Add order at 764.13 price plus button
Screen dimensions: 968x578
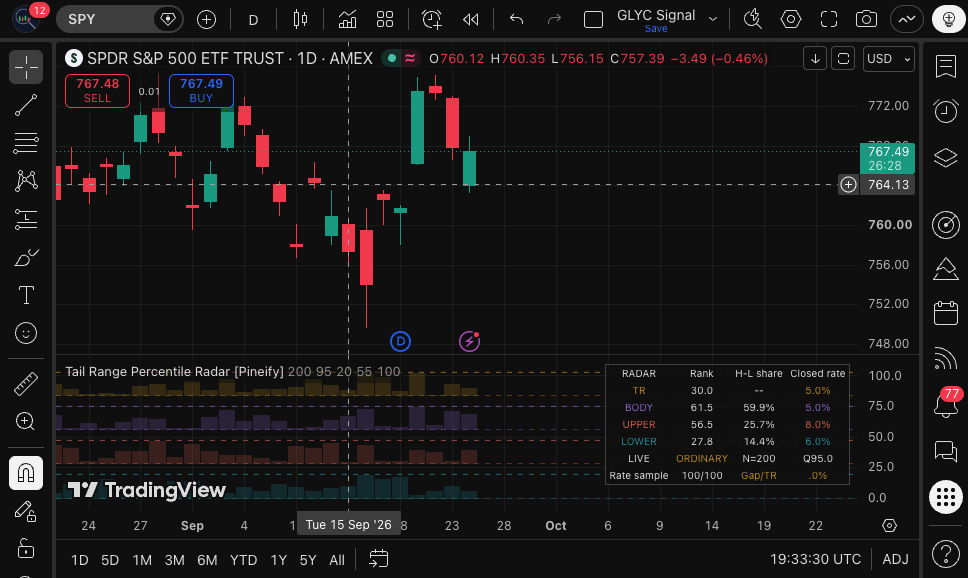click(x=848, y=185)
